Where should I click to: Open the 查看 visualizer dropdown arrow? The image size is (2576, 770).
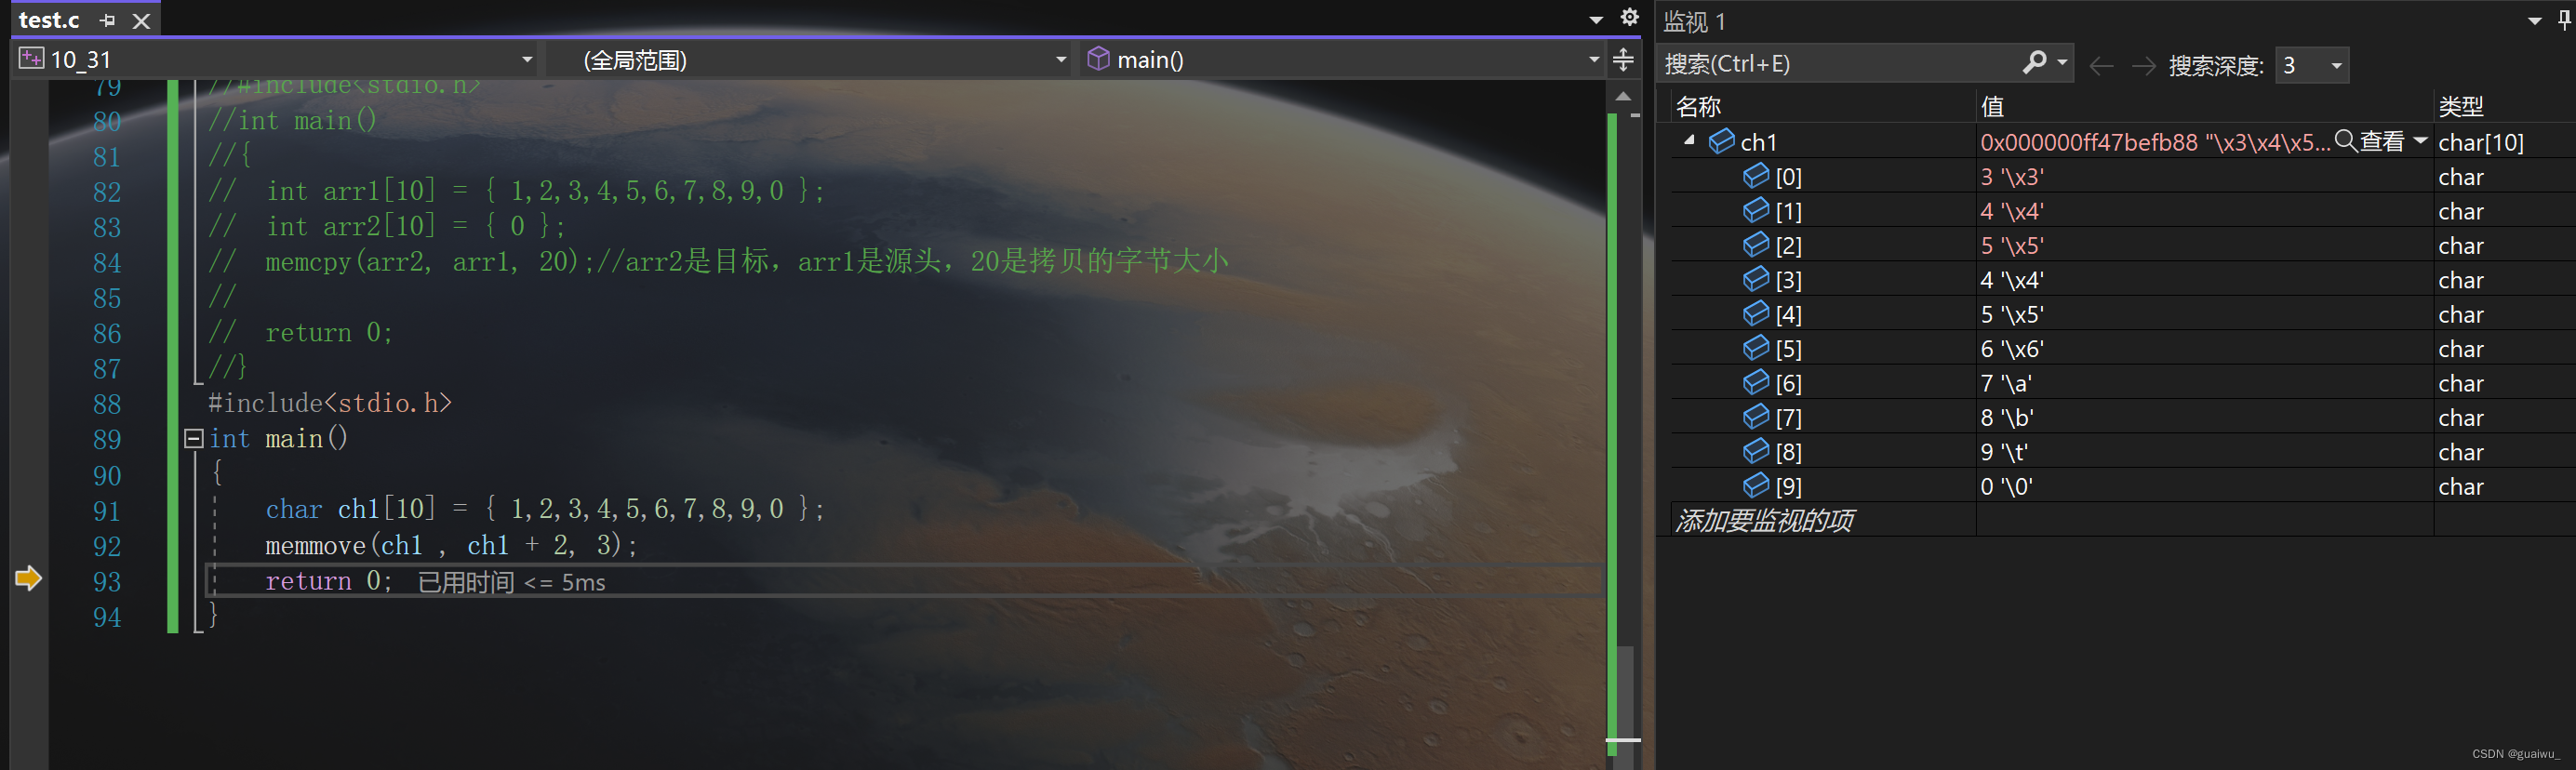[2420, 142]
